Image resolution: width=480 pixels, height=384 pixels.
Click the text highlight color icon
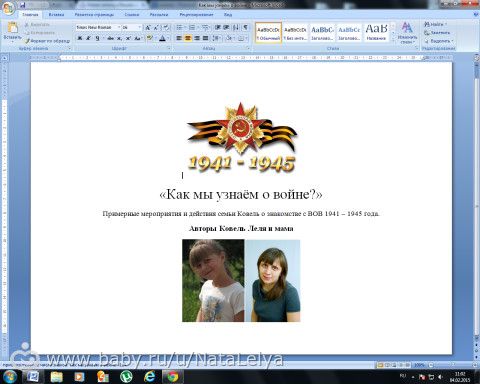click(149, 38)
